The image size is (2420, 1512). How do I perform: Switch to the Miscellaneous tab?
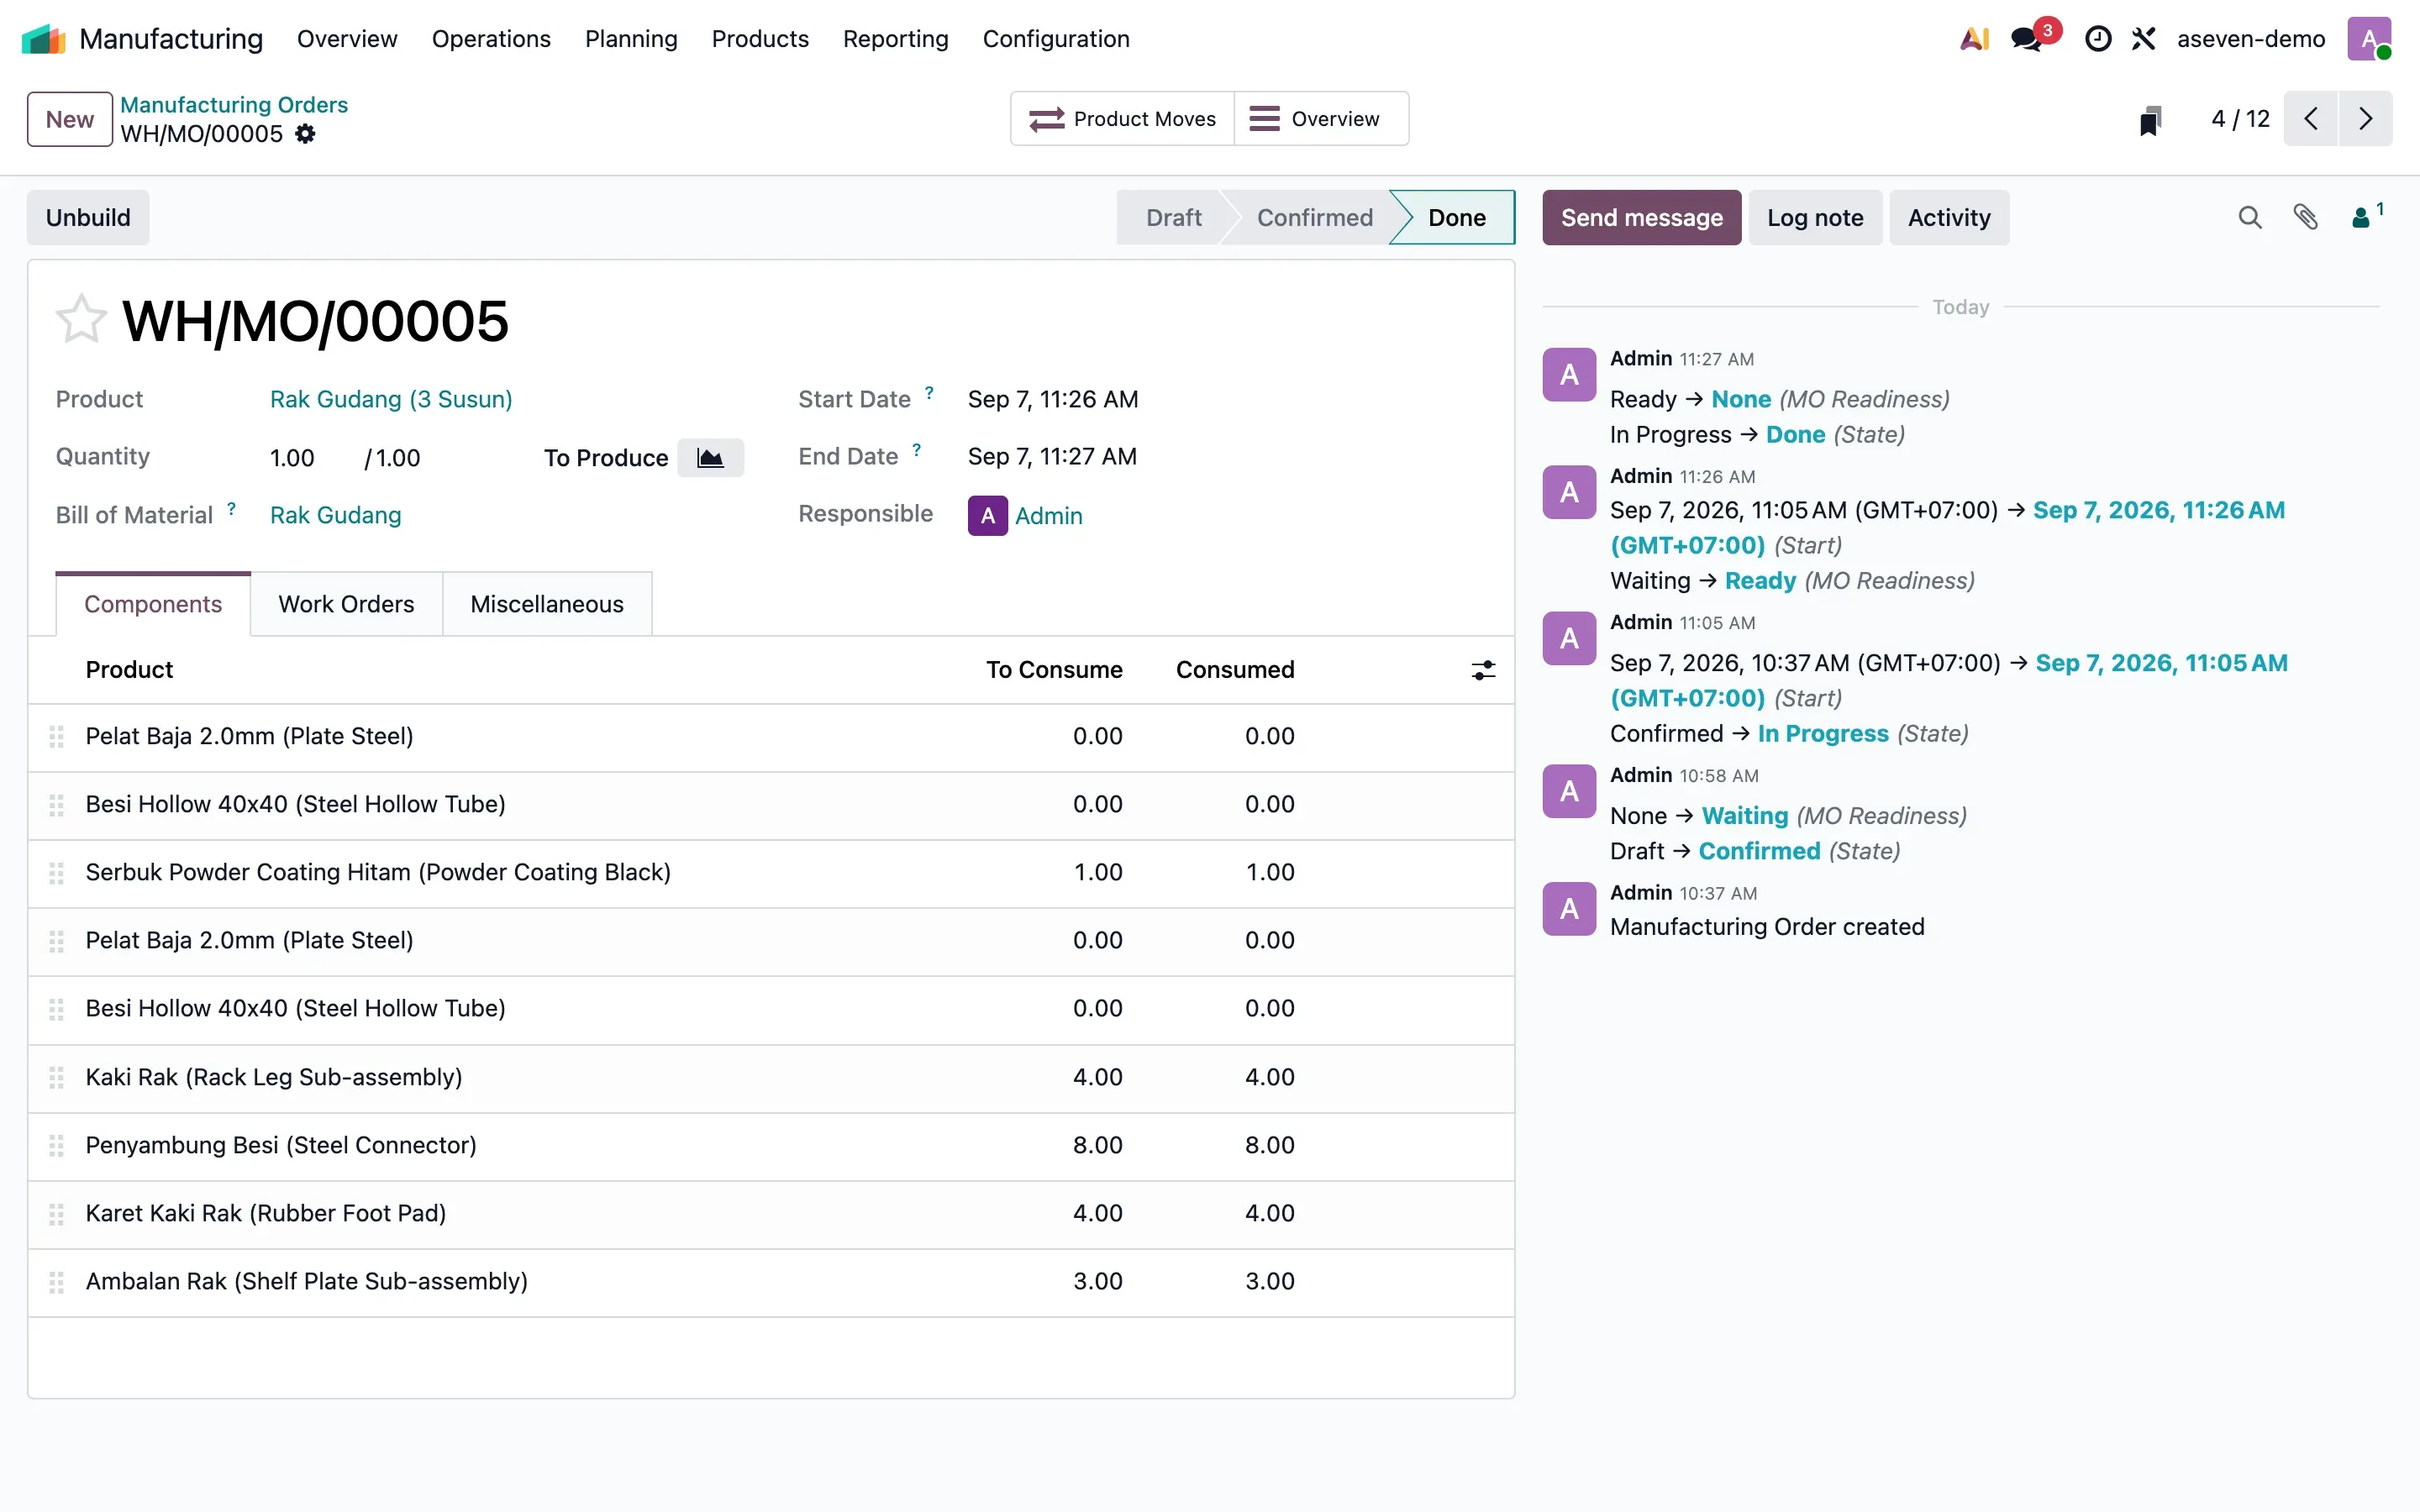click(547, 604)
